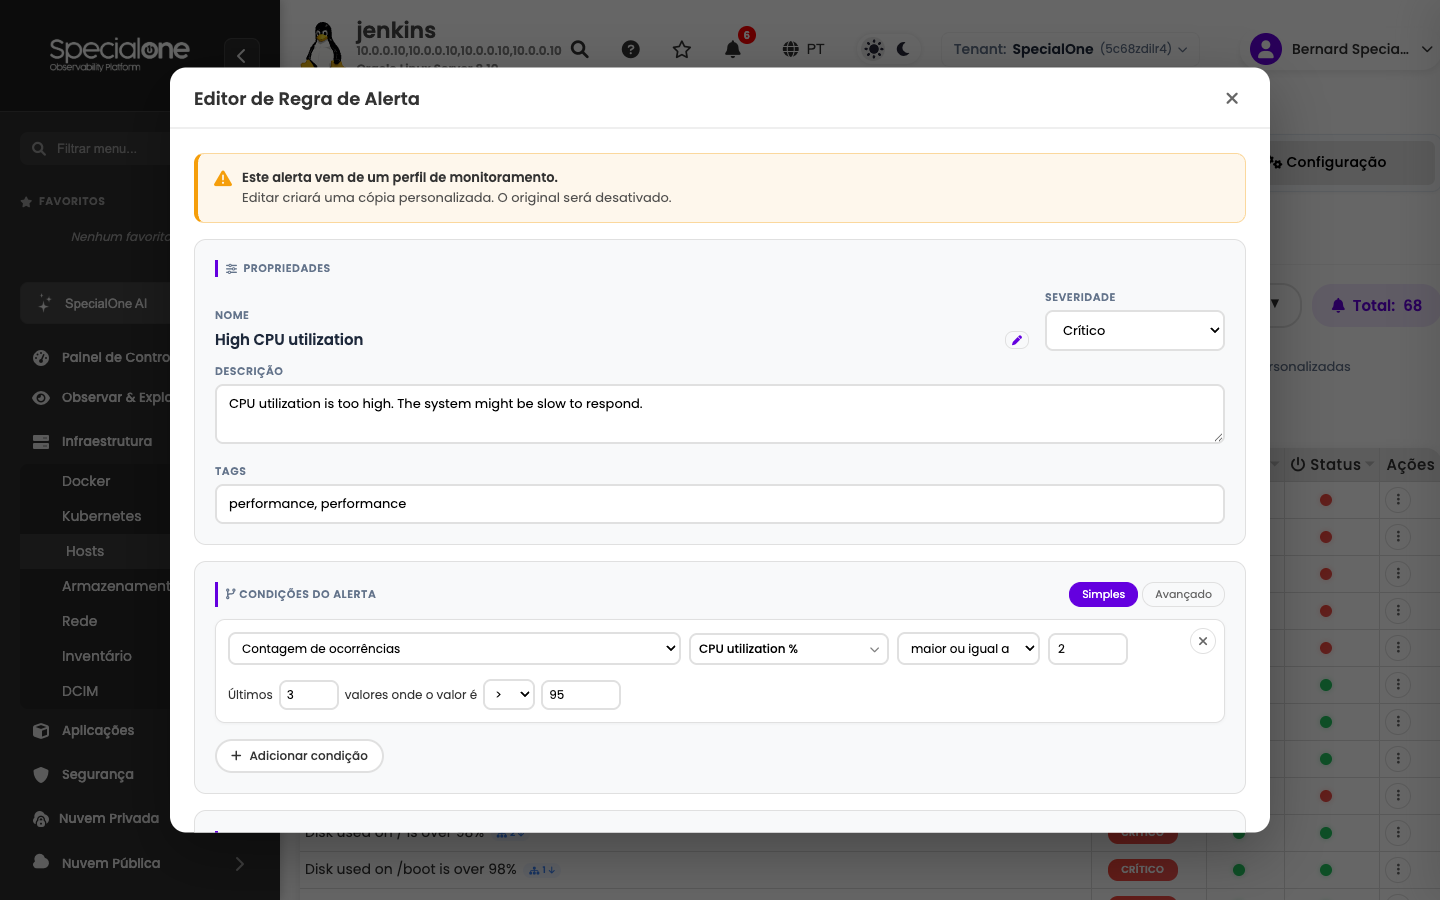Open the Bernard user account menu
Viewport: 1440px width, 900px height.
(x=1341, y=49)
